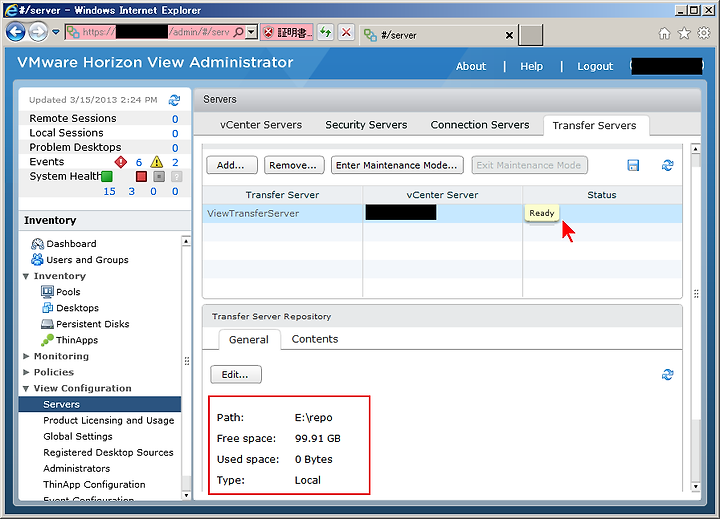Open ThinApps in Inventory
The image size is (720, 519).
(x=77, y=340)
